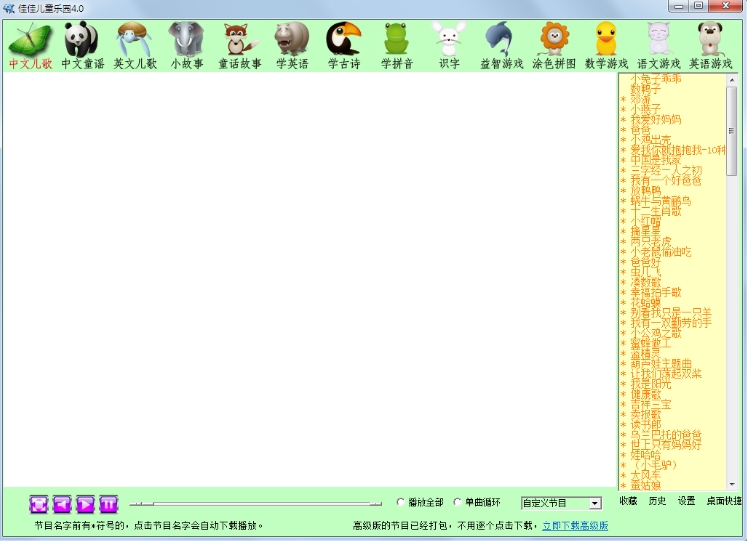The image size is (747, 541).
Task: Click the 桌面快捷 button
Action: (724, 501)
